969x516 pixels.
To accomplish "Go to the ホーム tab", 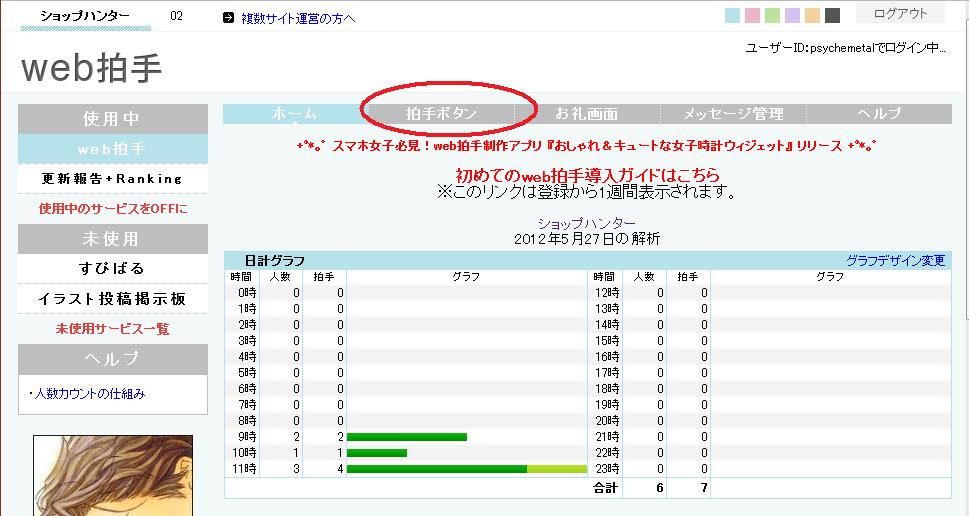I will (x=295, y=114).
